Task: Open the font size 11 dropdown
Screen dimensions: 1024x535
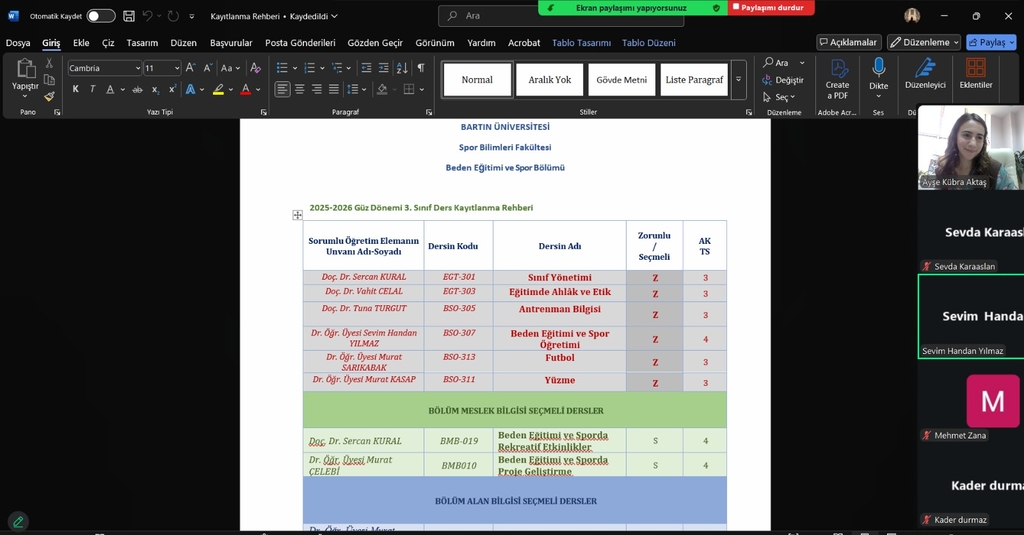Action: (177, 68)
